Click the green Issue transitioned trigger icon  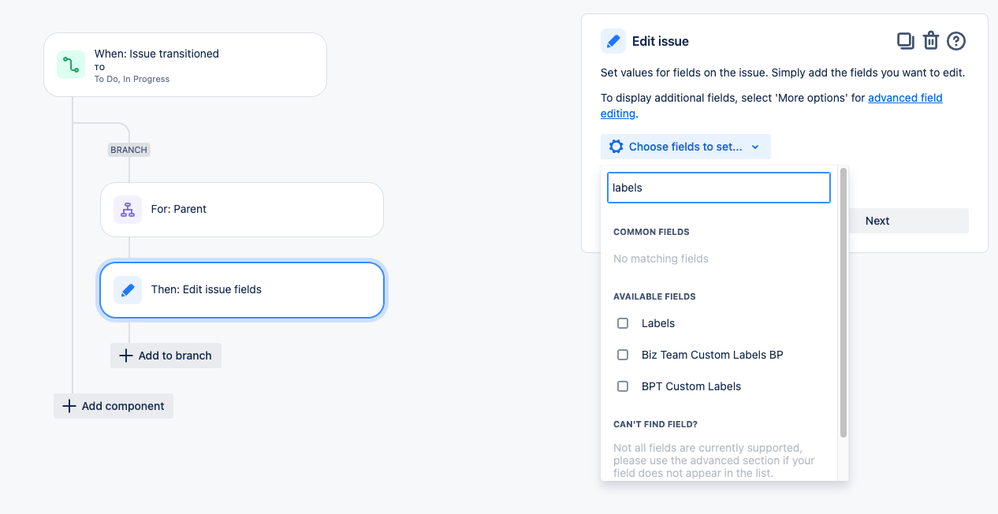(71, 65)
